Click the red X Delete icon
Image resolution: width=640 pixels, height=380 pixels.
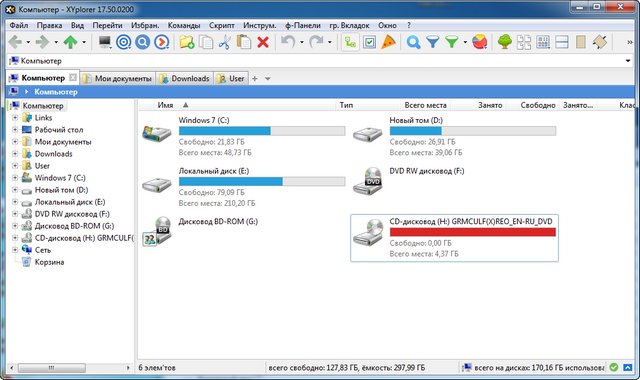coord(263,42)
